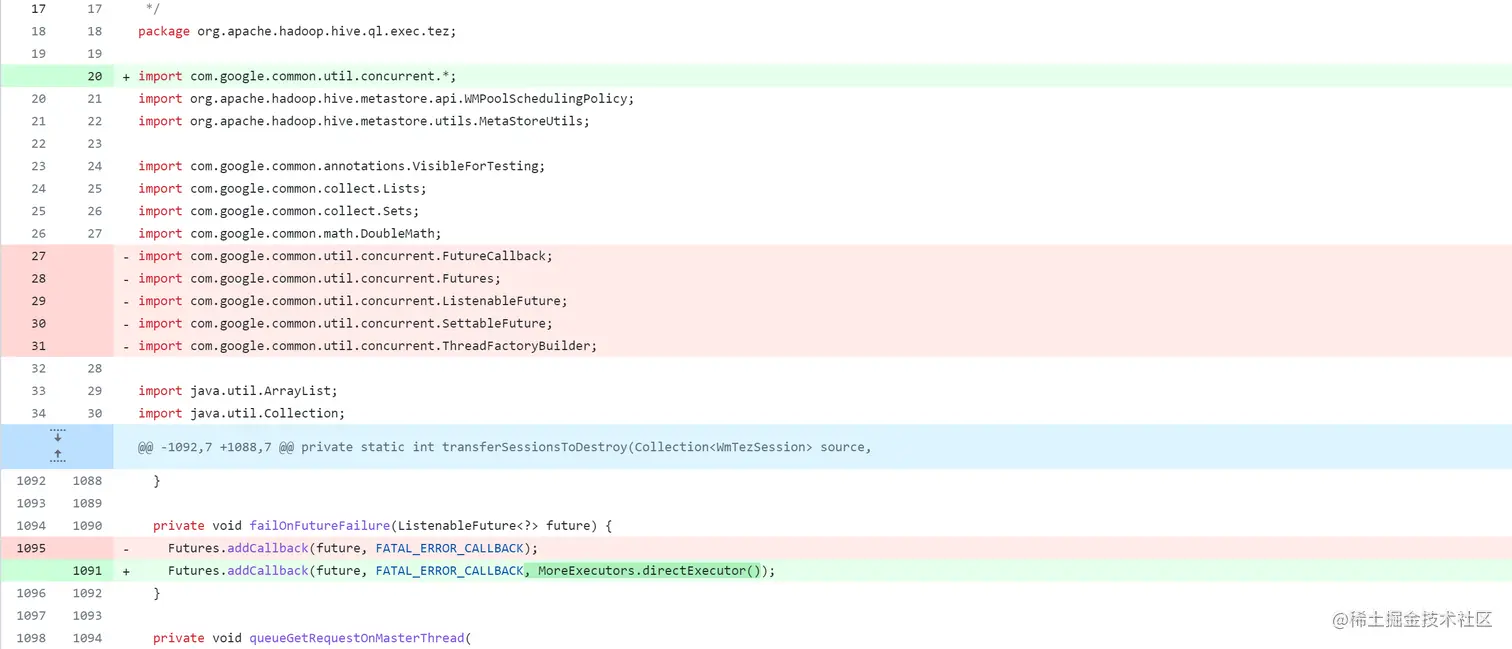
Task: Click the failOnFutureFailure method declaration
Action: pos(382,526)
